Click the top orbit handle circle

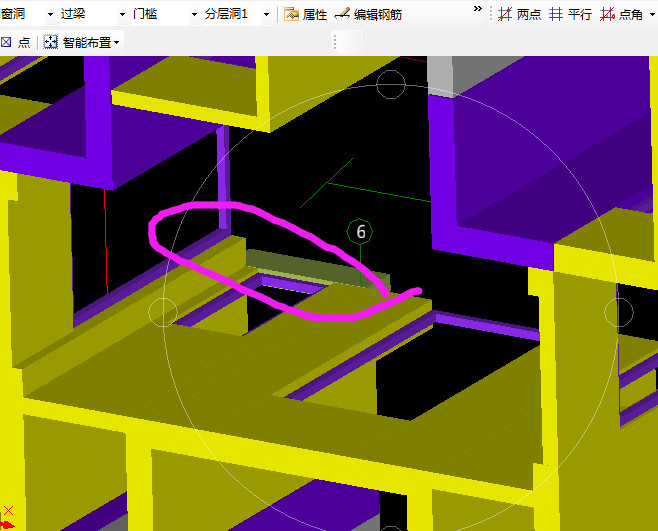tap(391, 85)
